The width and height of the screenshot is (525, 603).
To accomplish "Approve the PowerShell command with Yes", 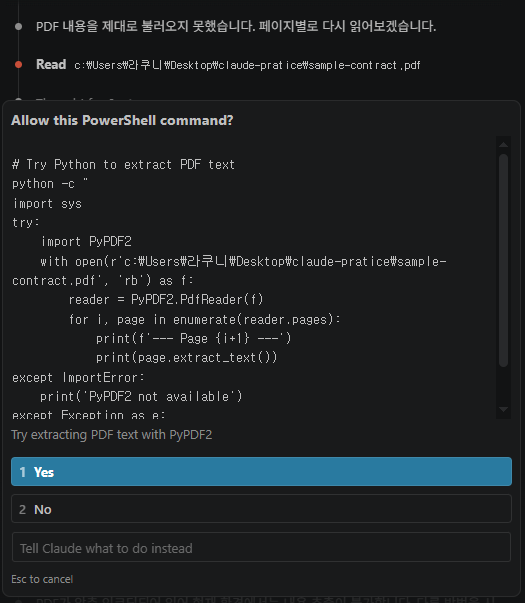I will click(261, 471).
